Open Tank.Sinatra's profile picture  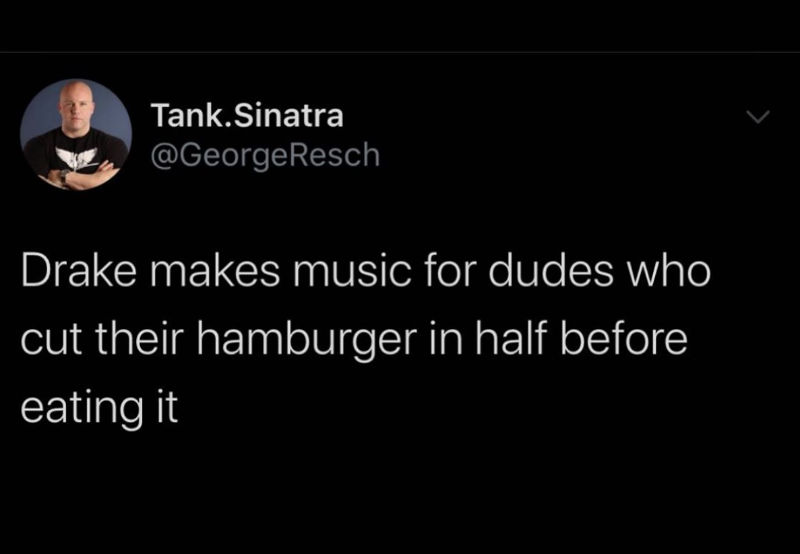[x=76, y=134]
